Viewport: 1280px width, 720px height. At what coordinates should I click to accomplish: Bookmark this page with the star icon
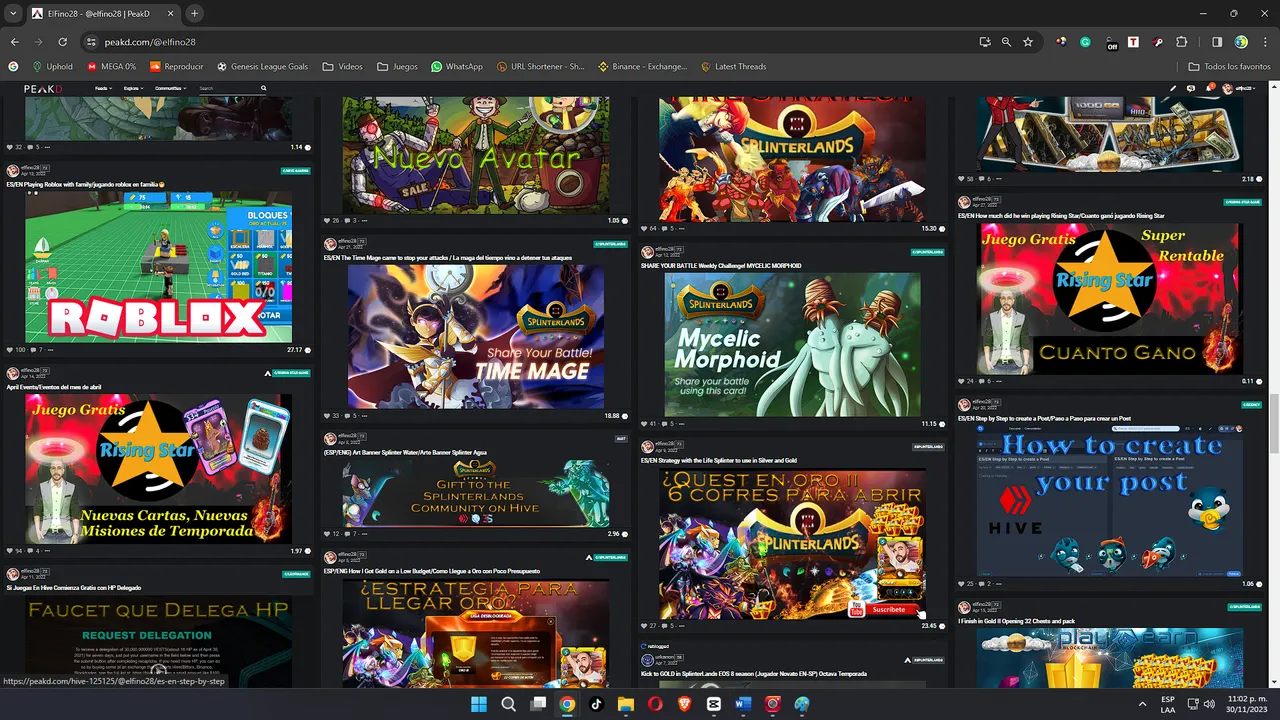pos(1027,42)
